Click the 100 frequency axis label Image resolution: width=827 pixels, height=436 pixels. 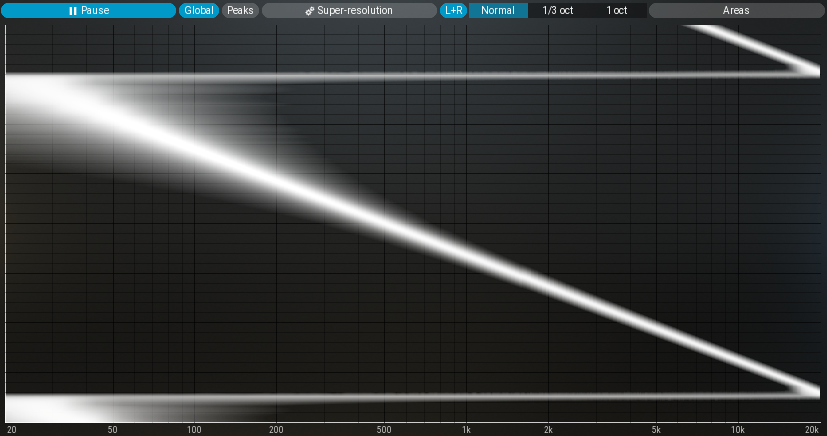[194, 430]
